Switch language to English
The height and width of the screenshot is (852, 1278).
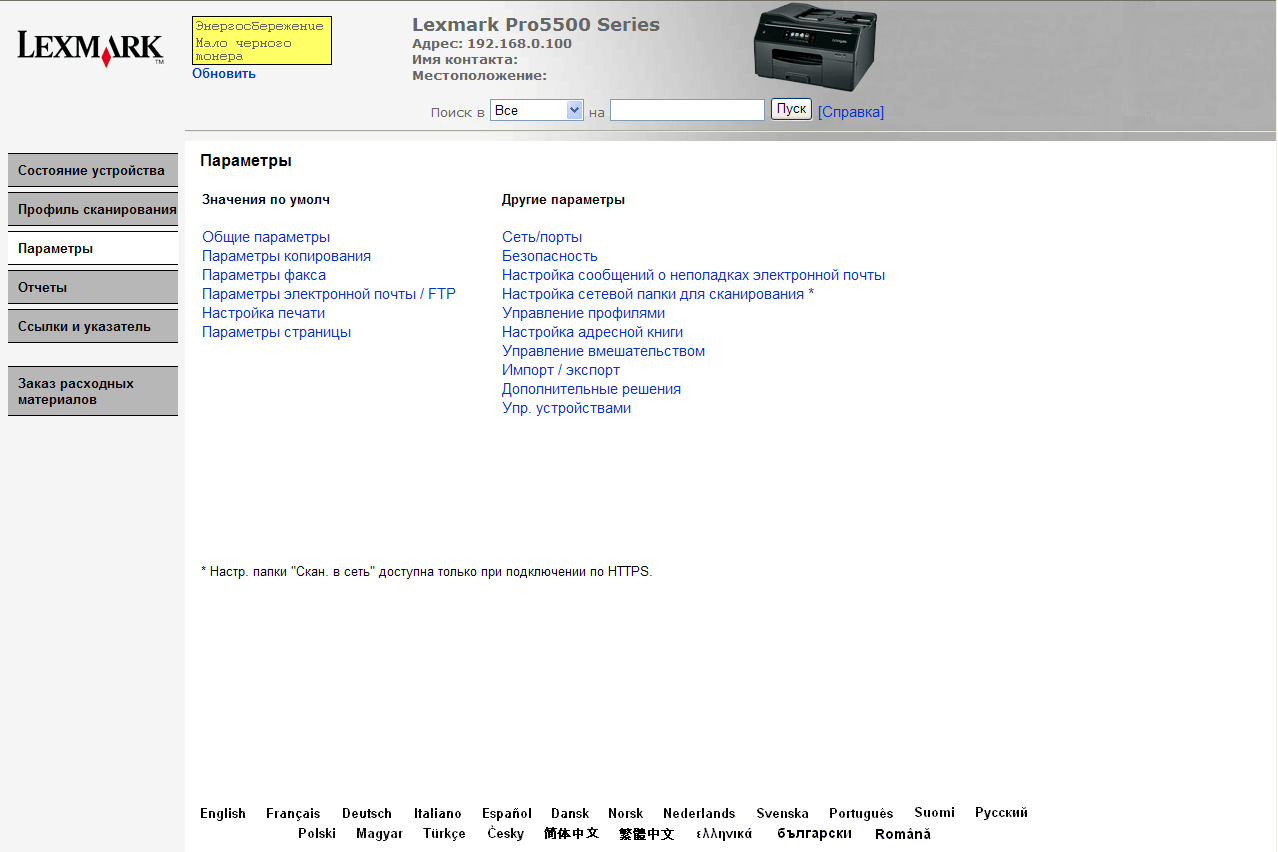pos(223,813)
